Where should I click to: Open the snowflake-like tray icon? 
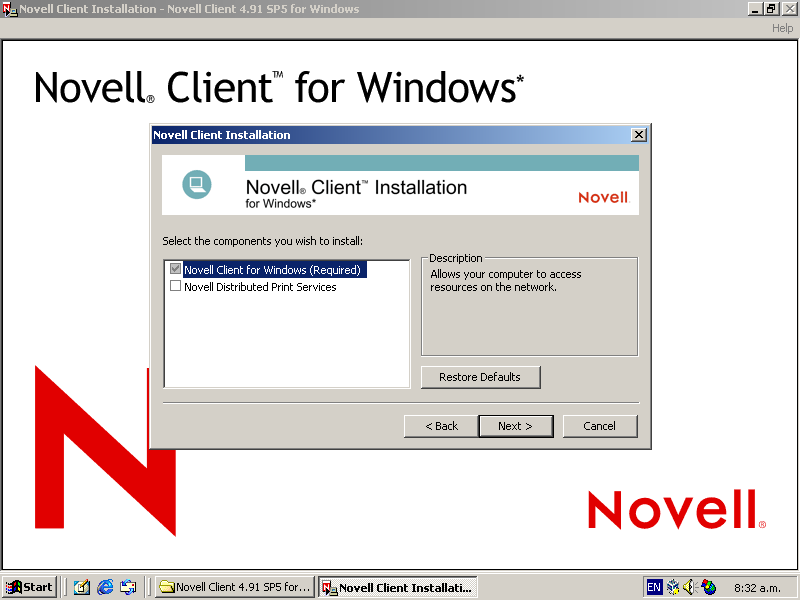(673, 587)
